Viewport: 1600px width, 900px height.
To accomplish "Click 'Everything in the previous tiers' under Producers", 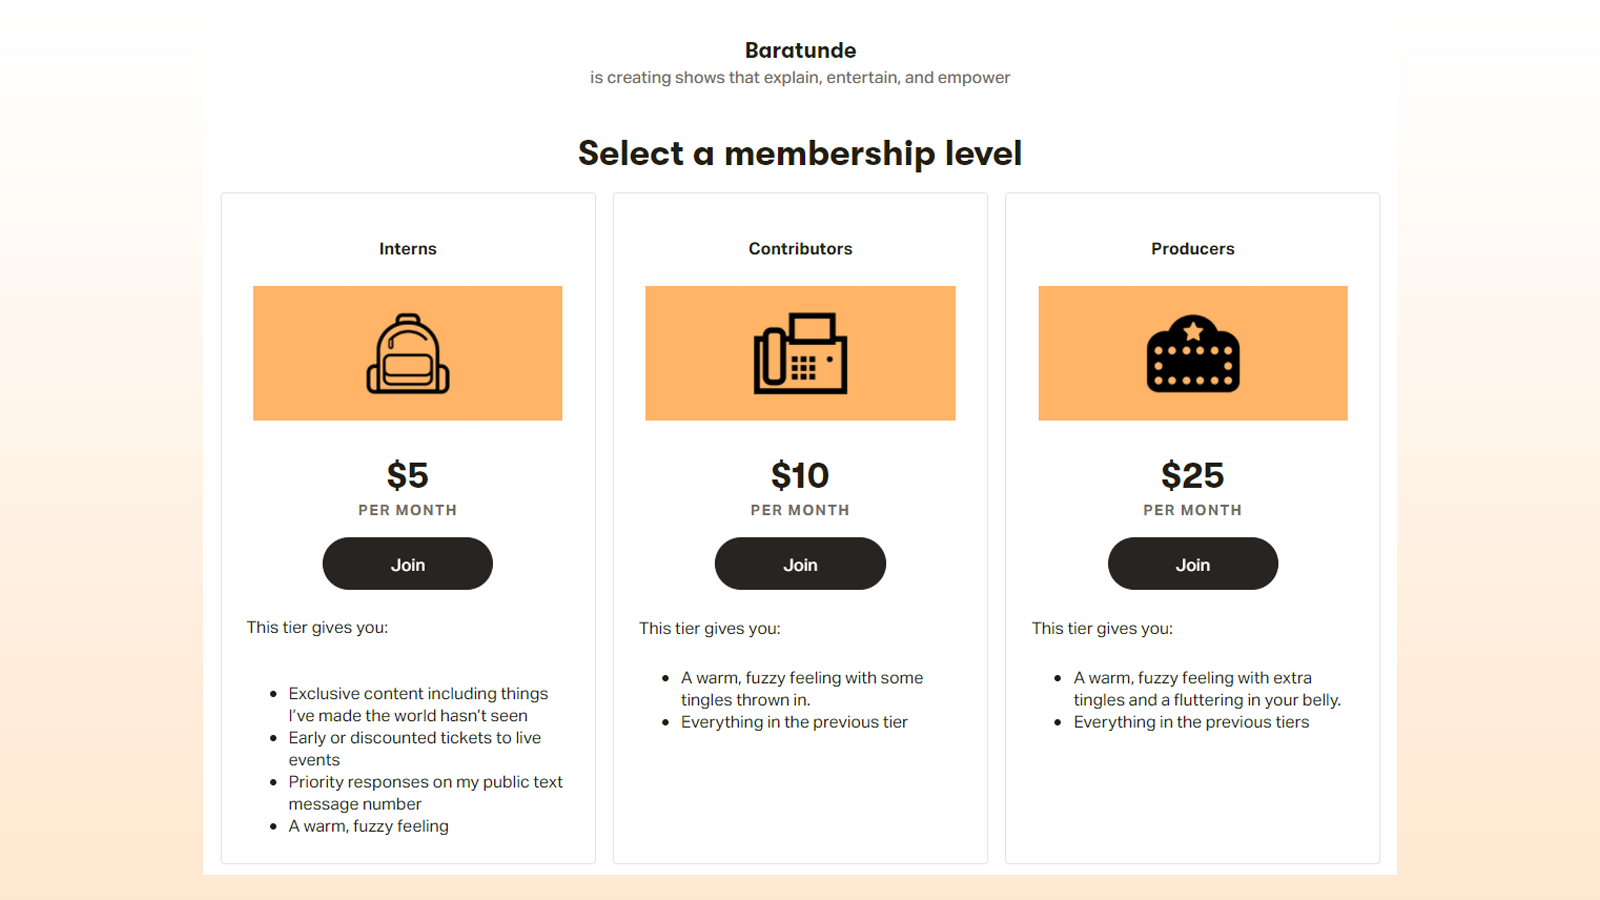I will point(1191,722).
